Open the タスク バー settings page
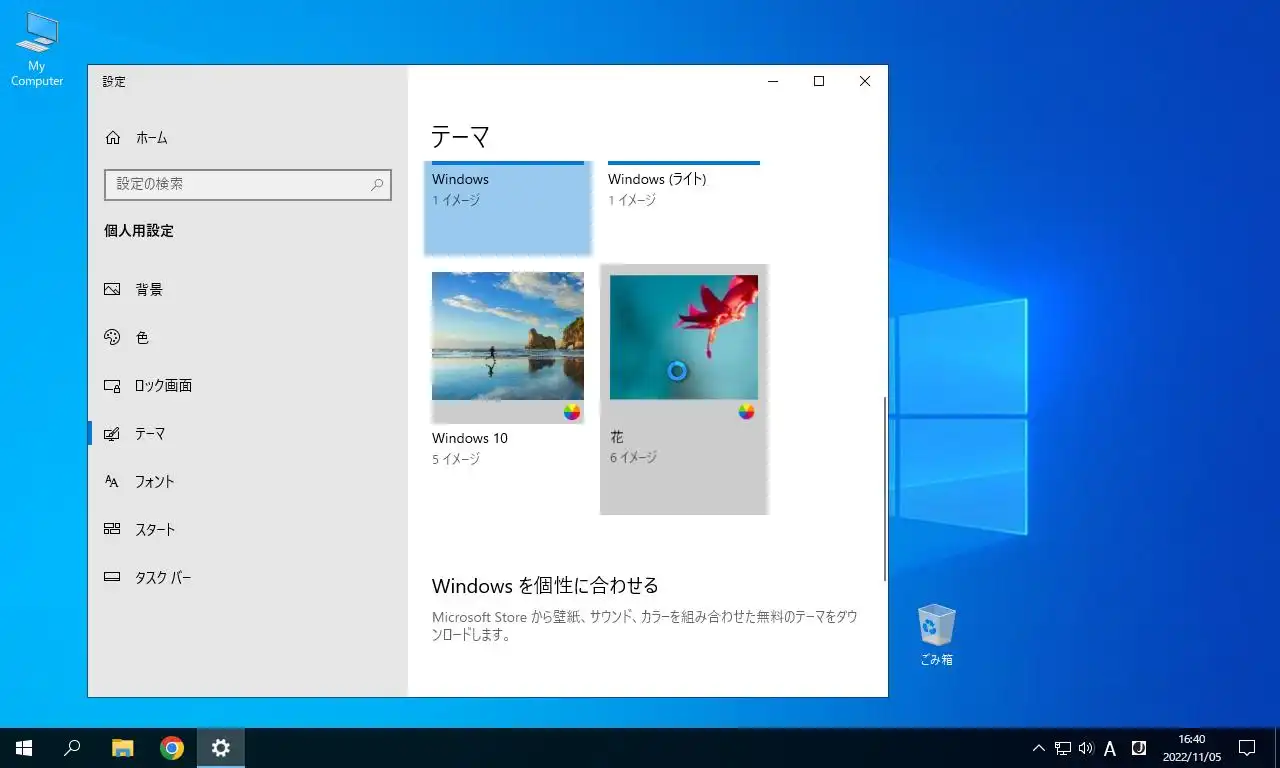Viewport: 1280px width, 768px height. tap(248, 578)
